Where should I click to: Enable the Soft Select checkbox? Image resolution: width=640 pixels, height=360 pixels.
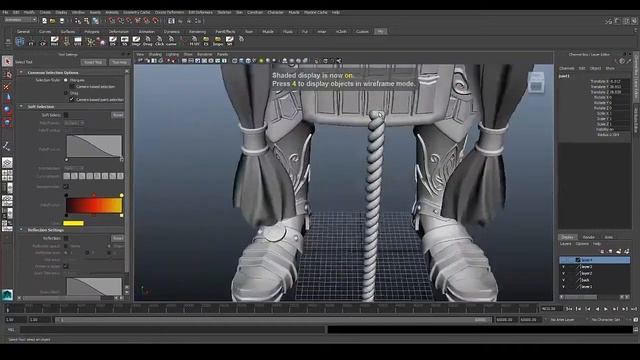[66, 115]
